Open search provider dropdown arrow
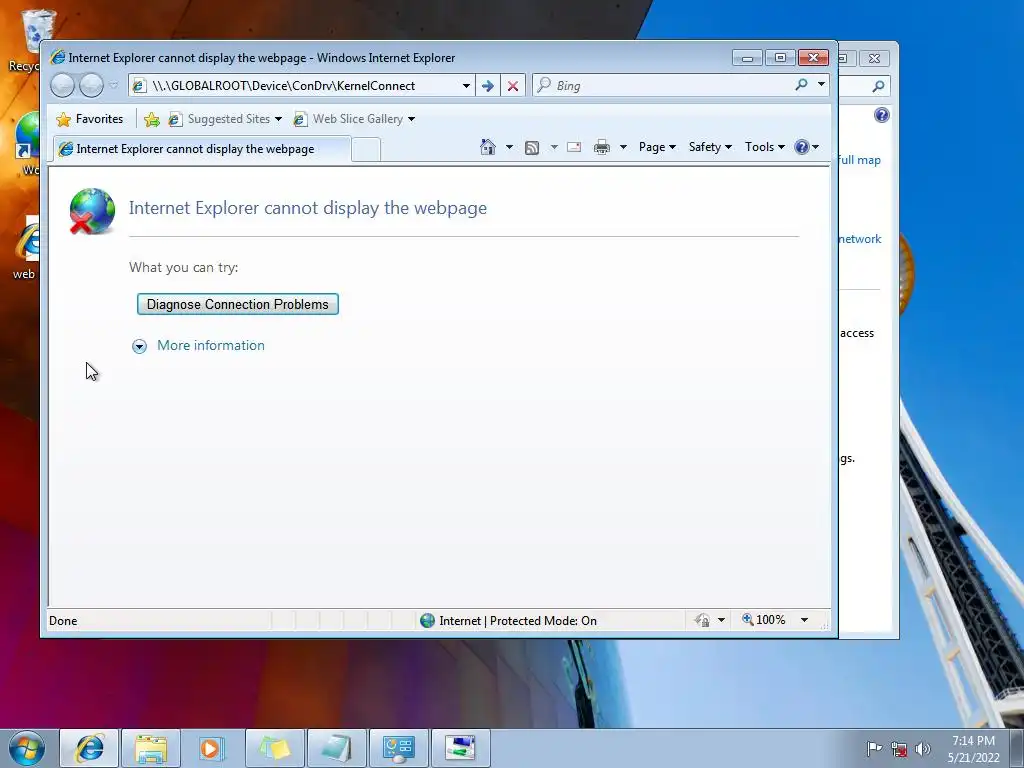The height and width of the screenshot is (768, 1024). point(822,85)
